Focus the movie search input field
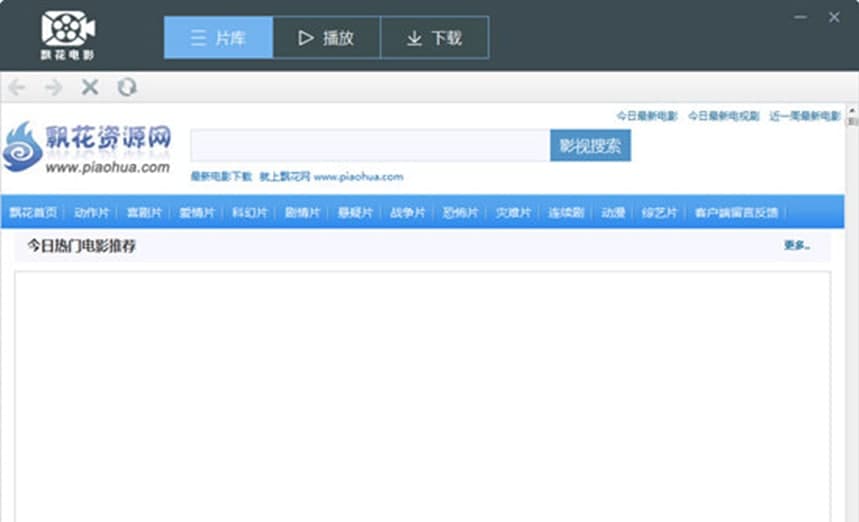 point(370,146)
